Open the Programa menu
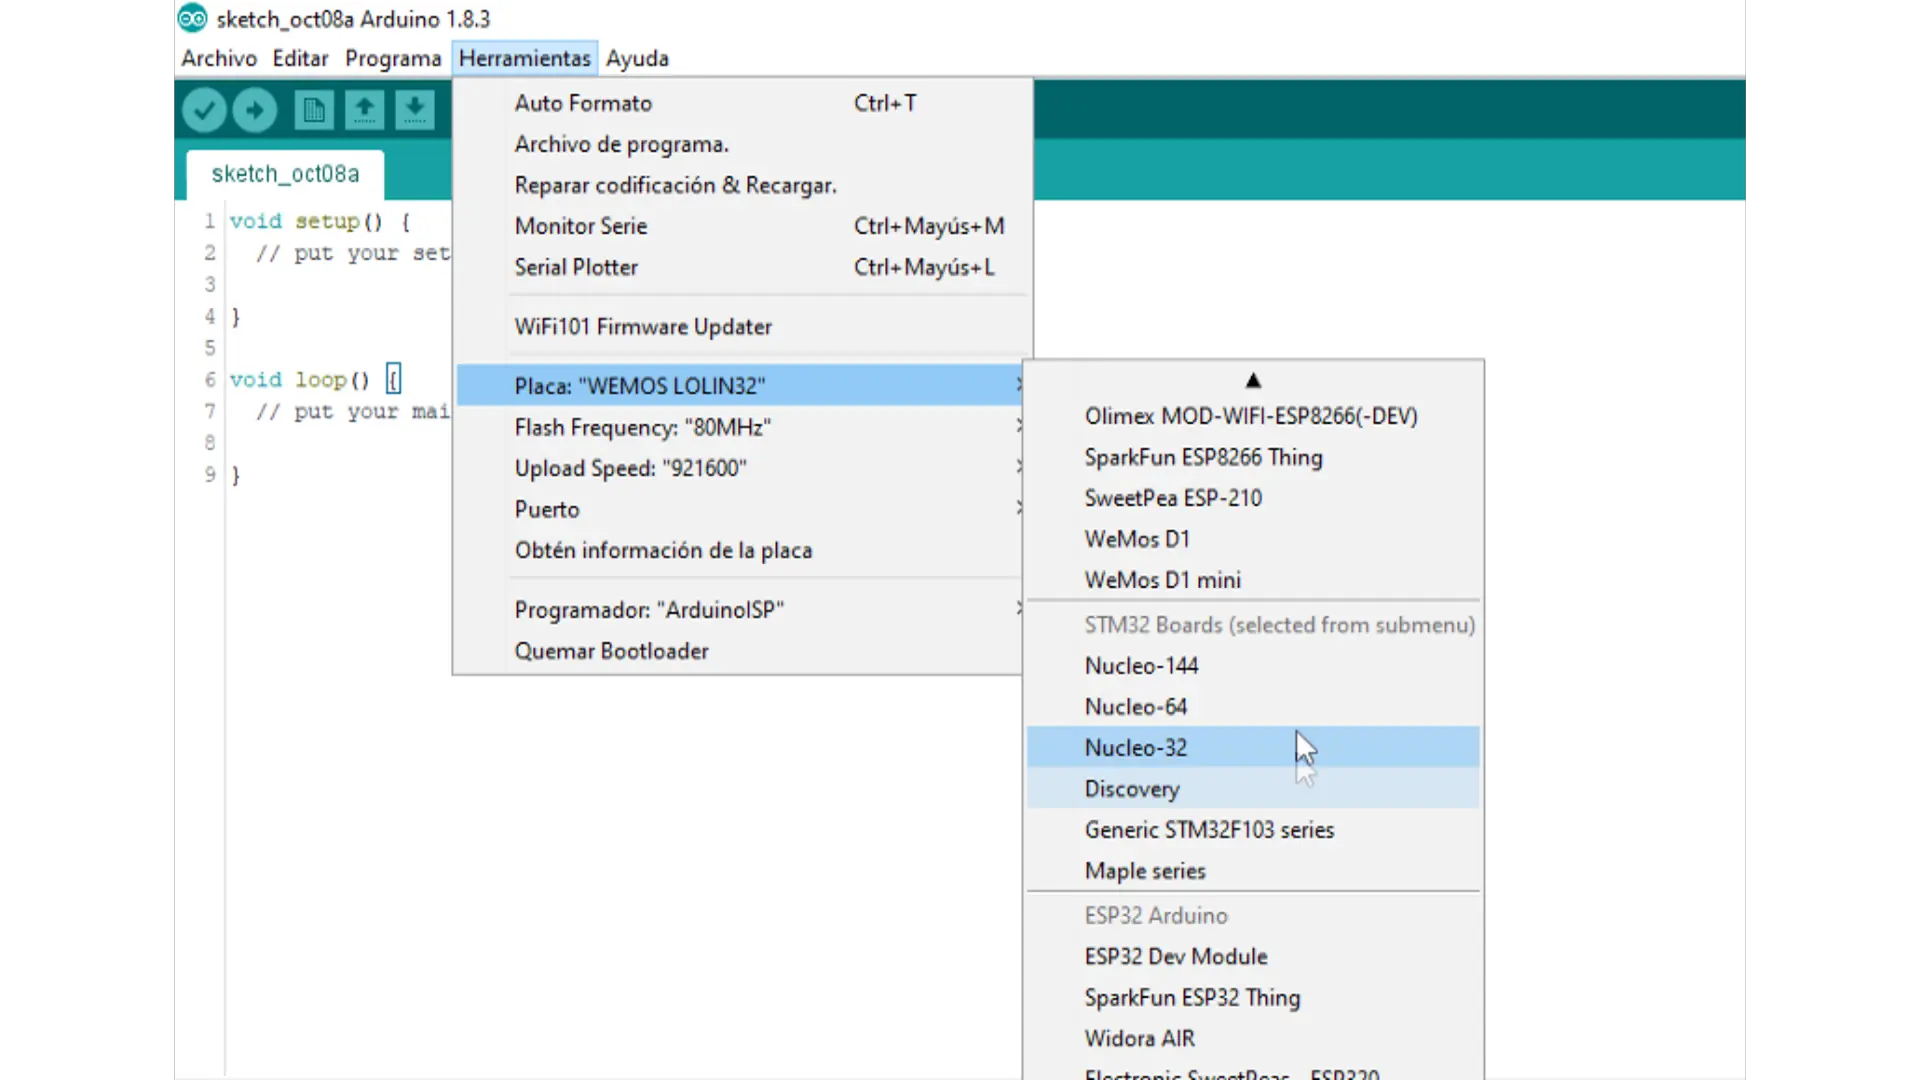This screenshot has width=1920, height=1080. pyautogui.click(x=393, y=58)
